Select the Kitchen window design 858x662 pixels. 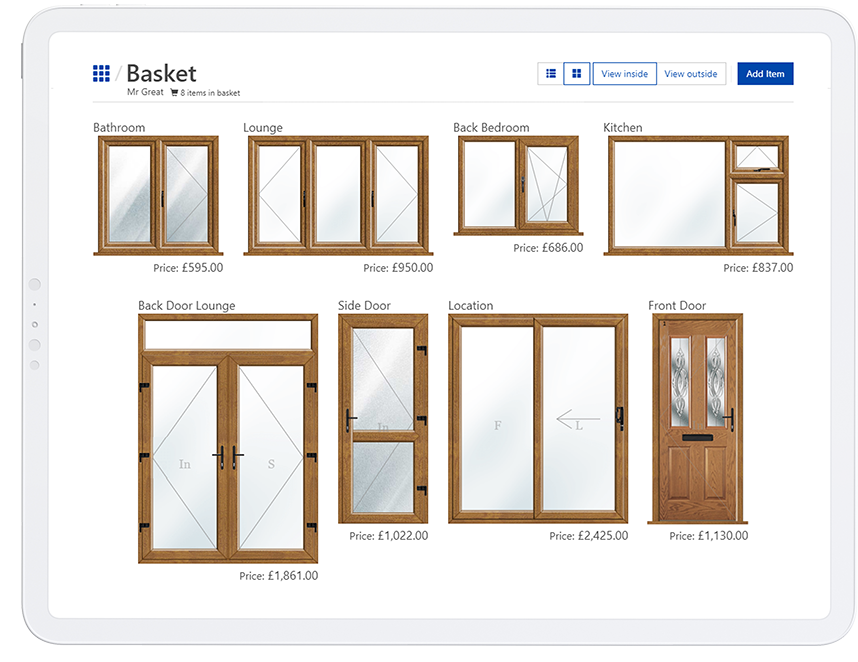click(698, 195)
